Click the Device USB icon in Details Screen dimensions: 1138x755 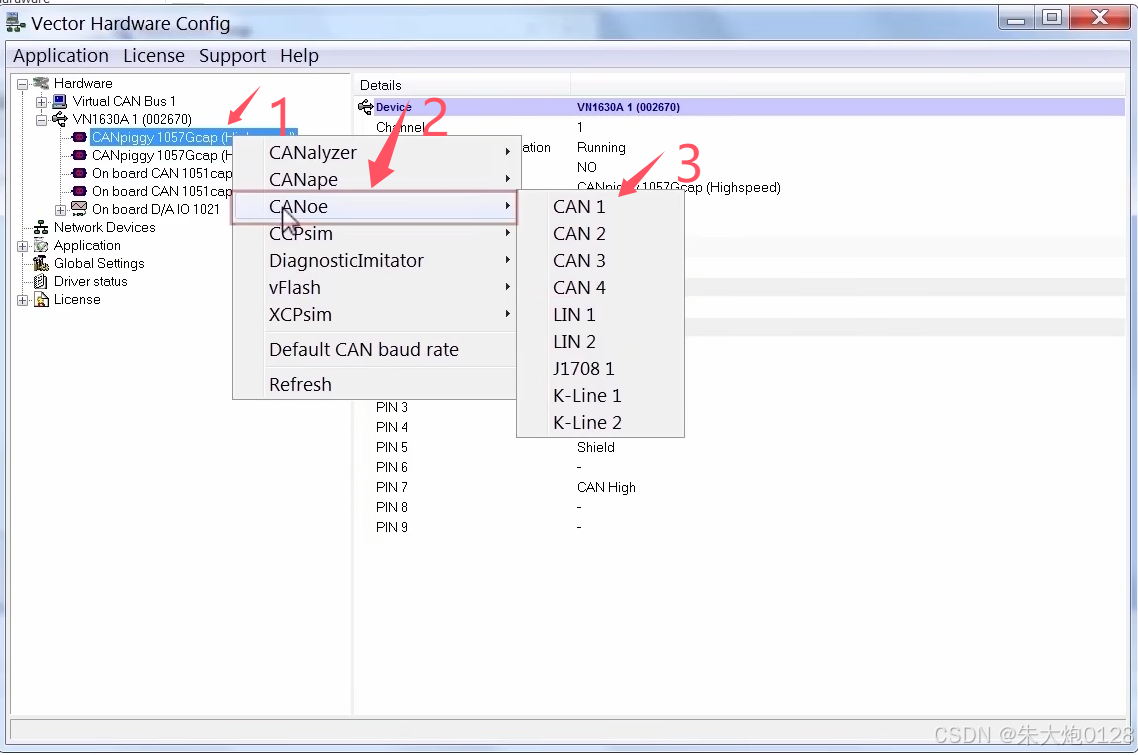click(366, 107)
